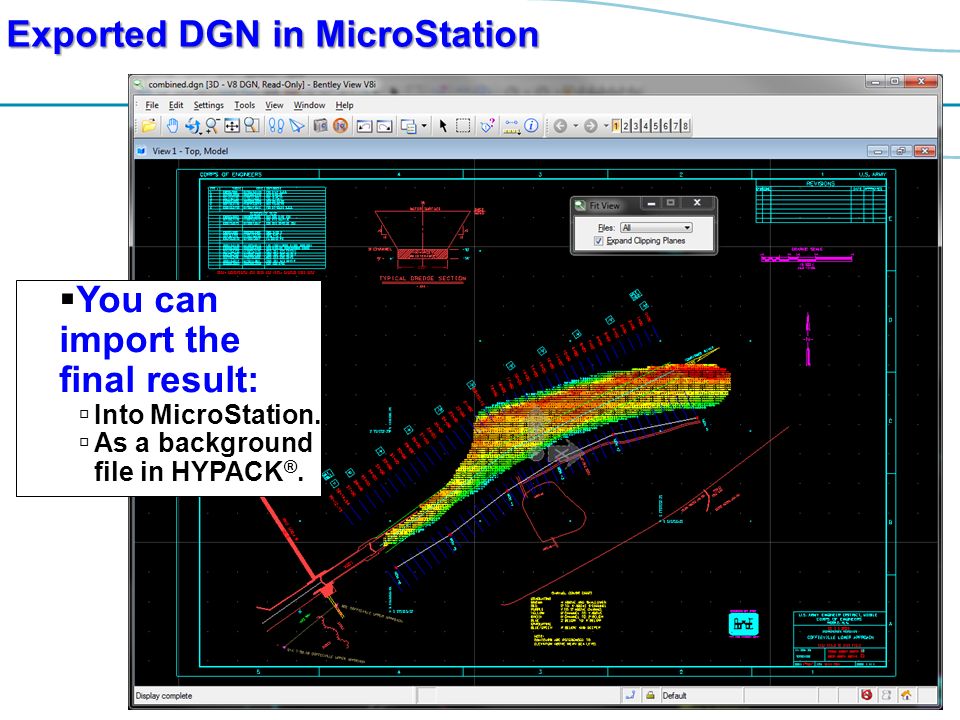Expand the Forward history dropdown arrow

(606, 127)
